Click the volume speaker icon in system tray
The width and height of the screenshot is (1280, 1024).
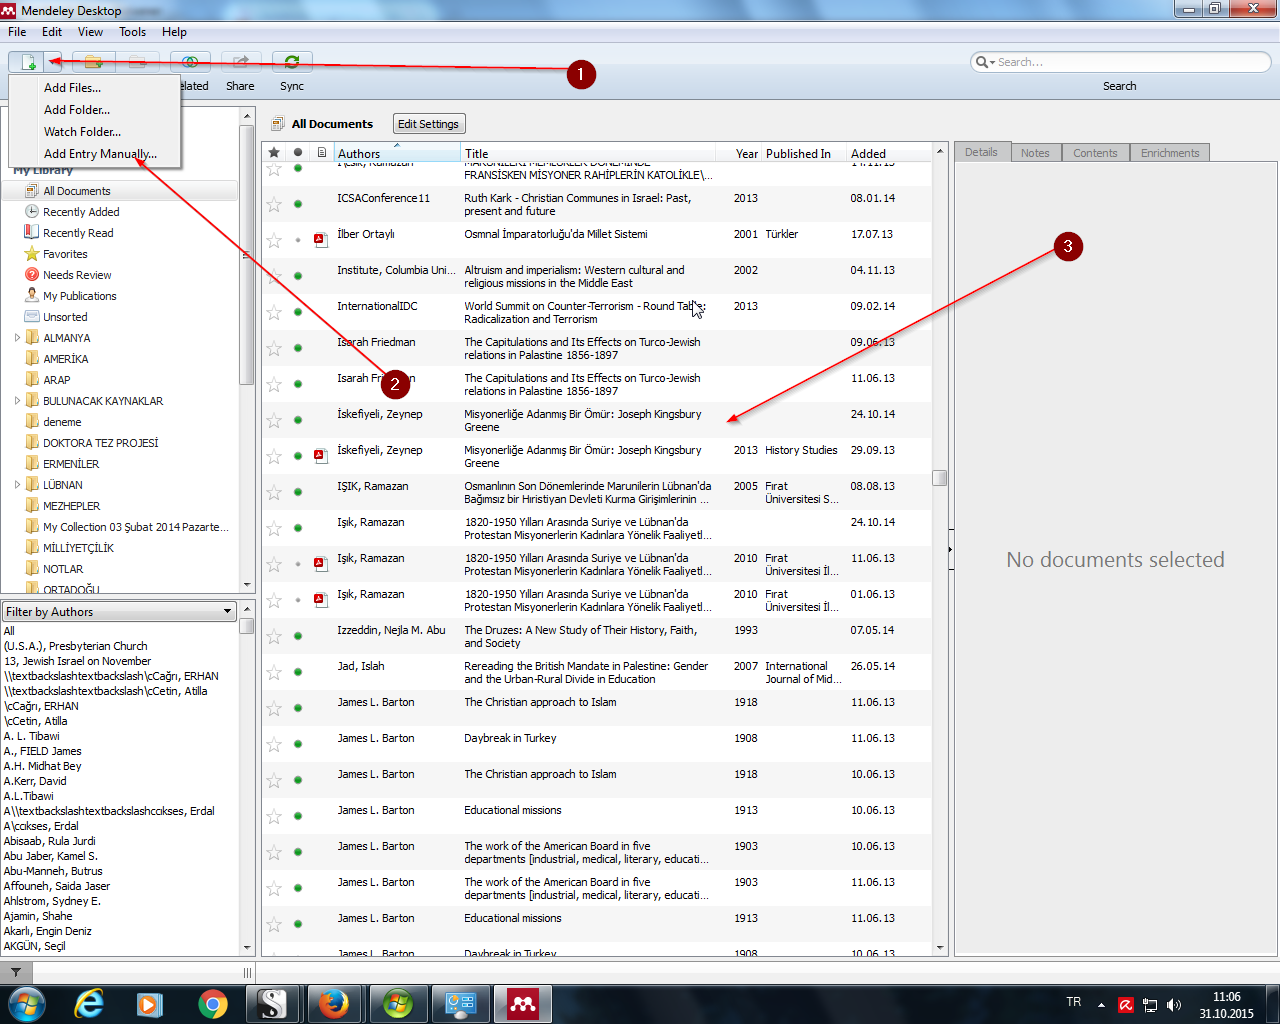(x=1174, y=1005)
